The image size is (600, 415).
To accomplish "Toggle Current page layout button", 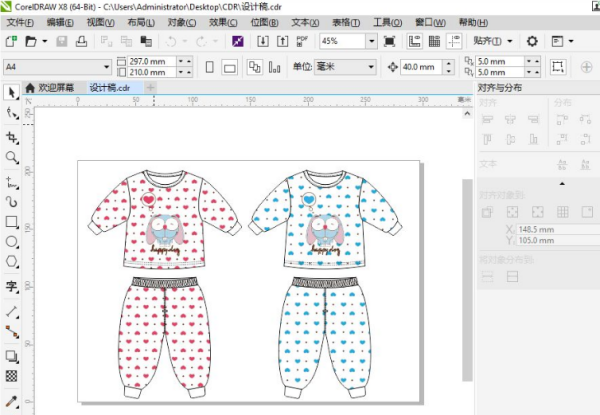I will point(274,67).
